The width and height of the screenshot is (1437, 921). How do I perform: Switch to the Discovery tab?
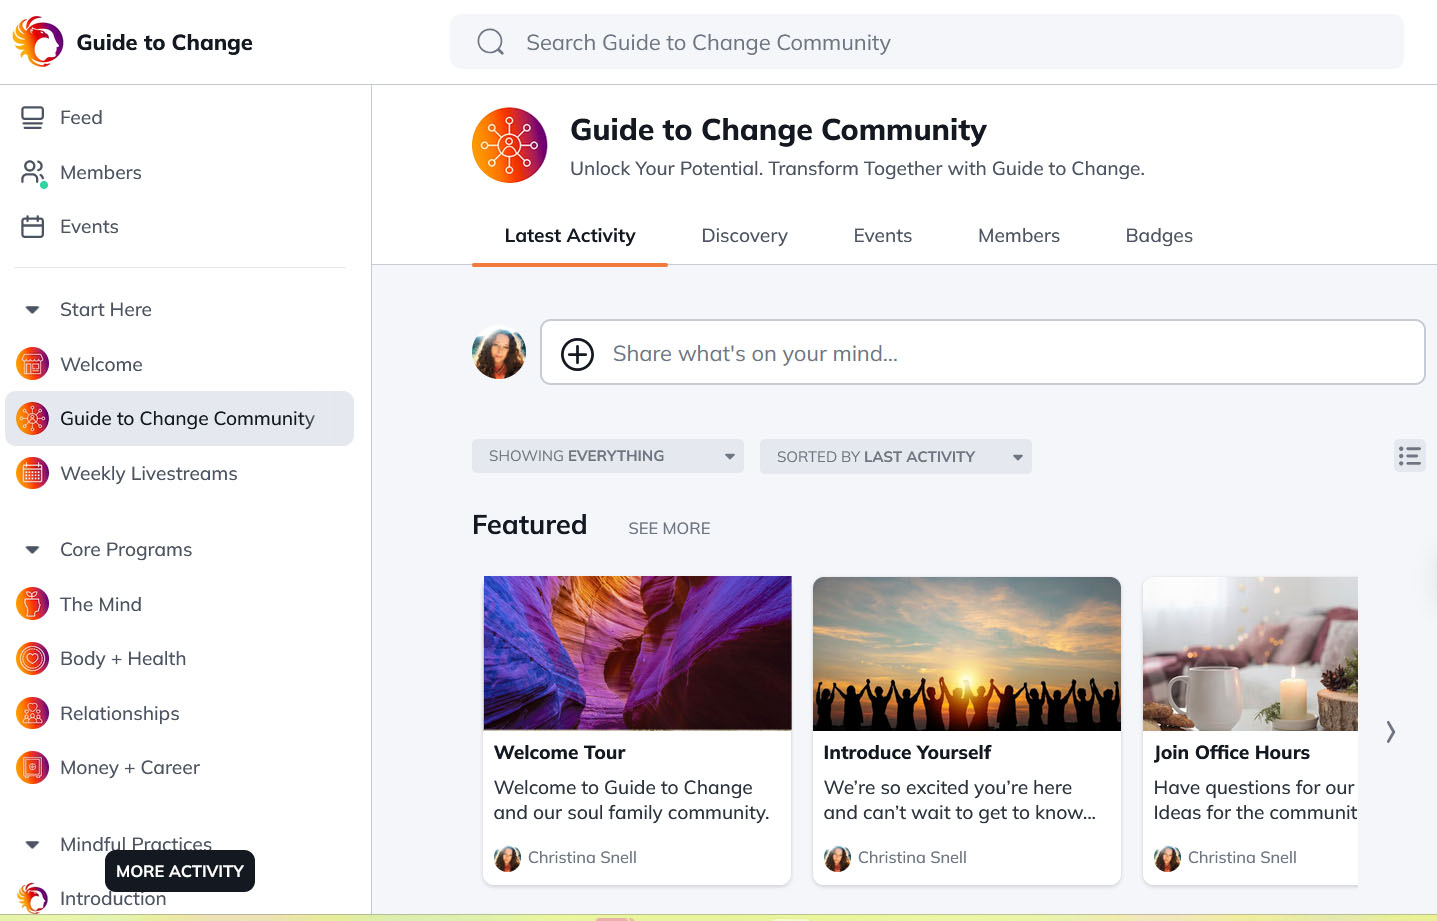click(x=744, y=235)
